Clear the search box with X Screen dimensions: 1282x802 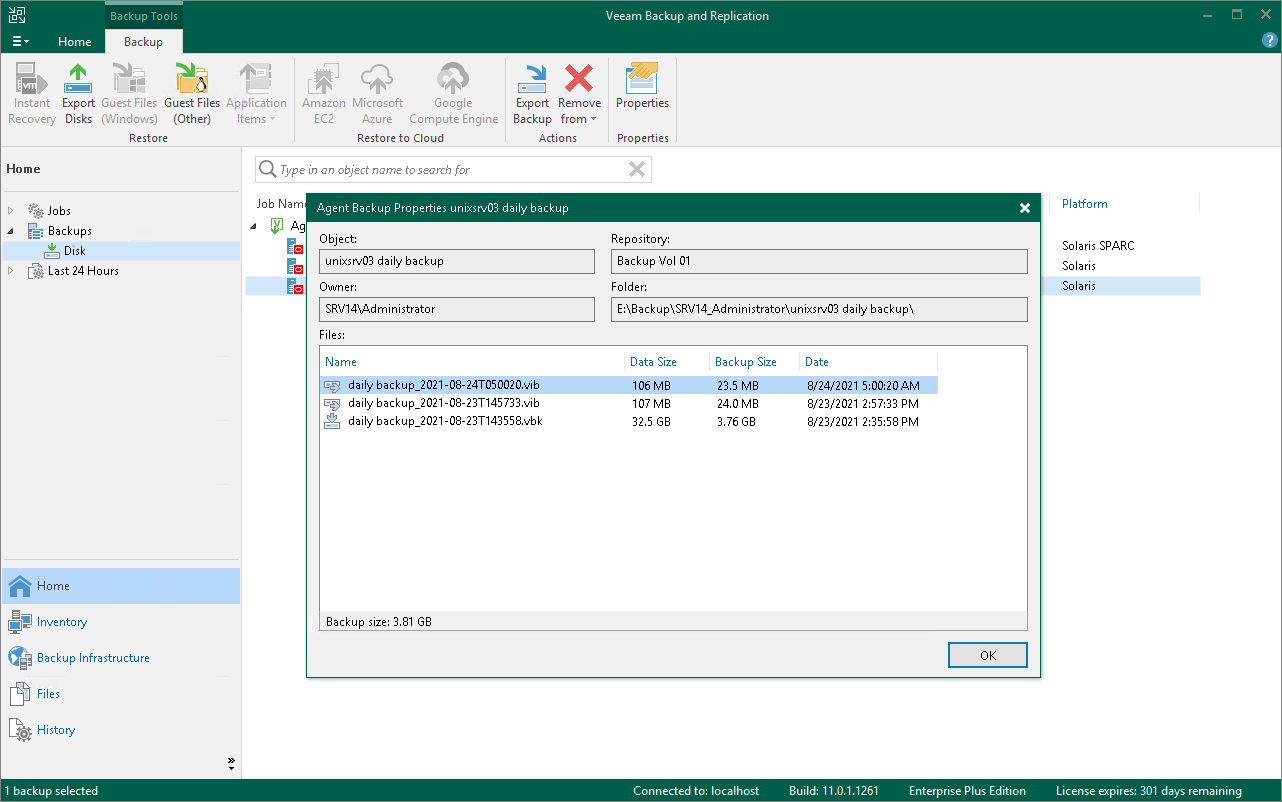636,170
